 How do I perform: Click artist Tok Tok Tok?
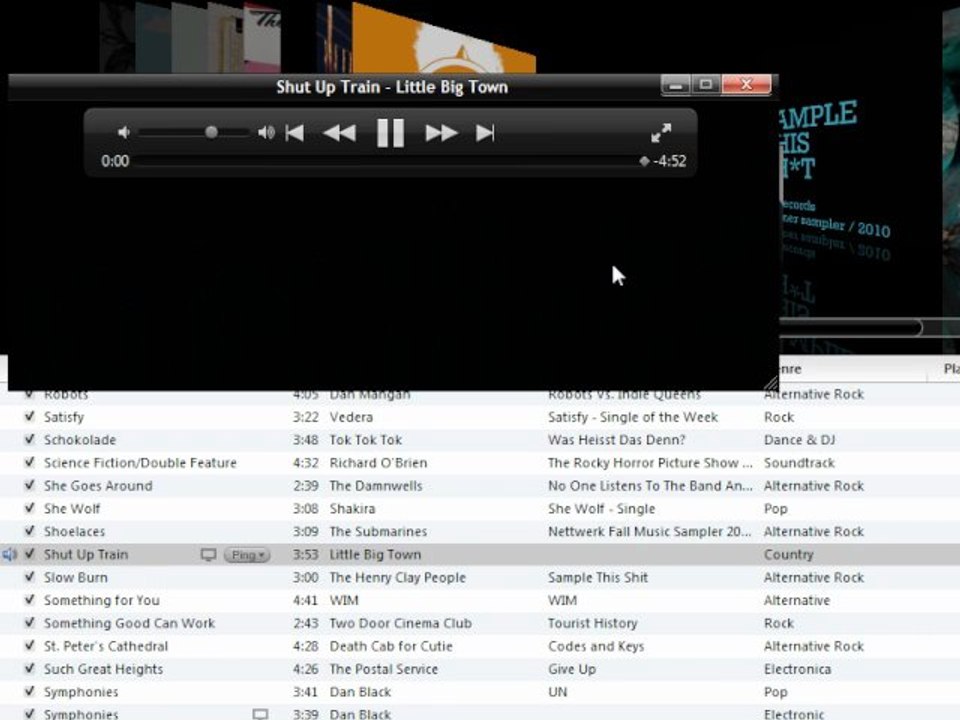click(366, 440)
